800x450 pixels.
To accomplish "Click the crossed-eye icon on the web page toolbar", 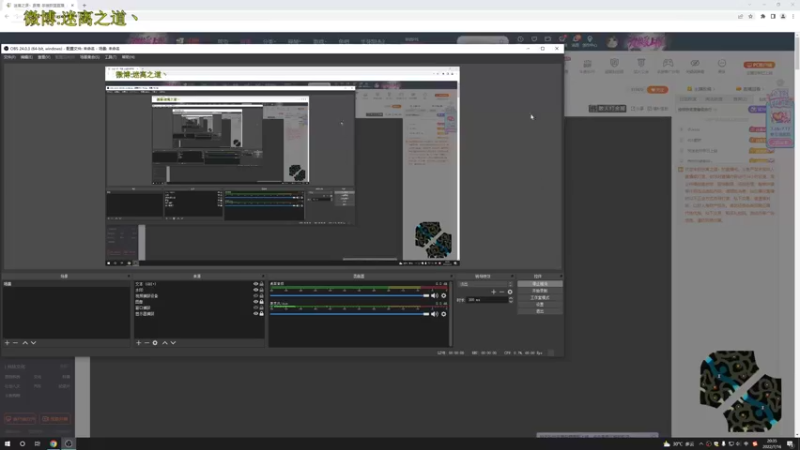I will 695,63.
